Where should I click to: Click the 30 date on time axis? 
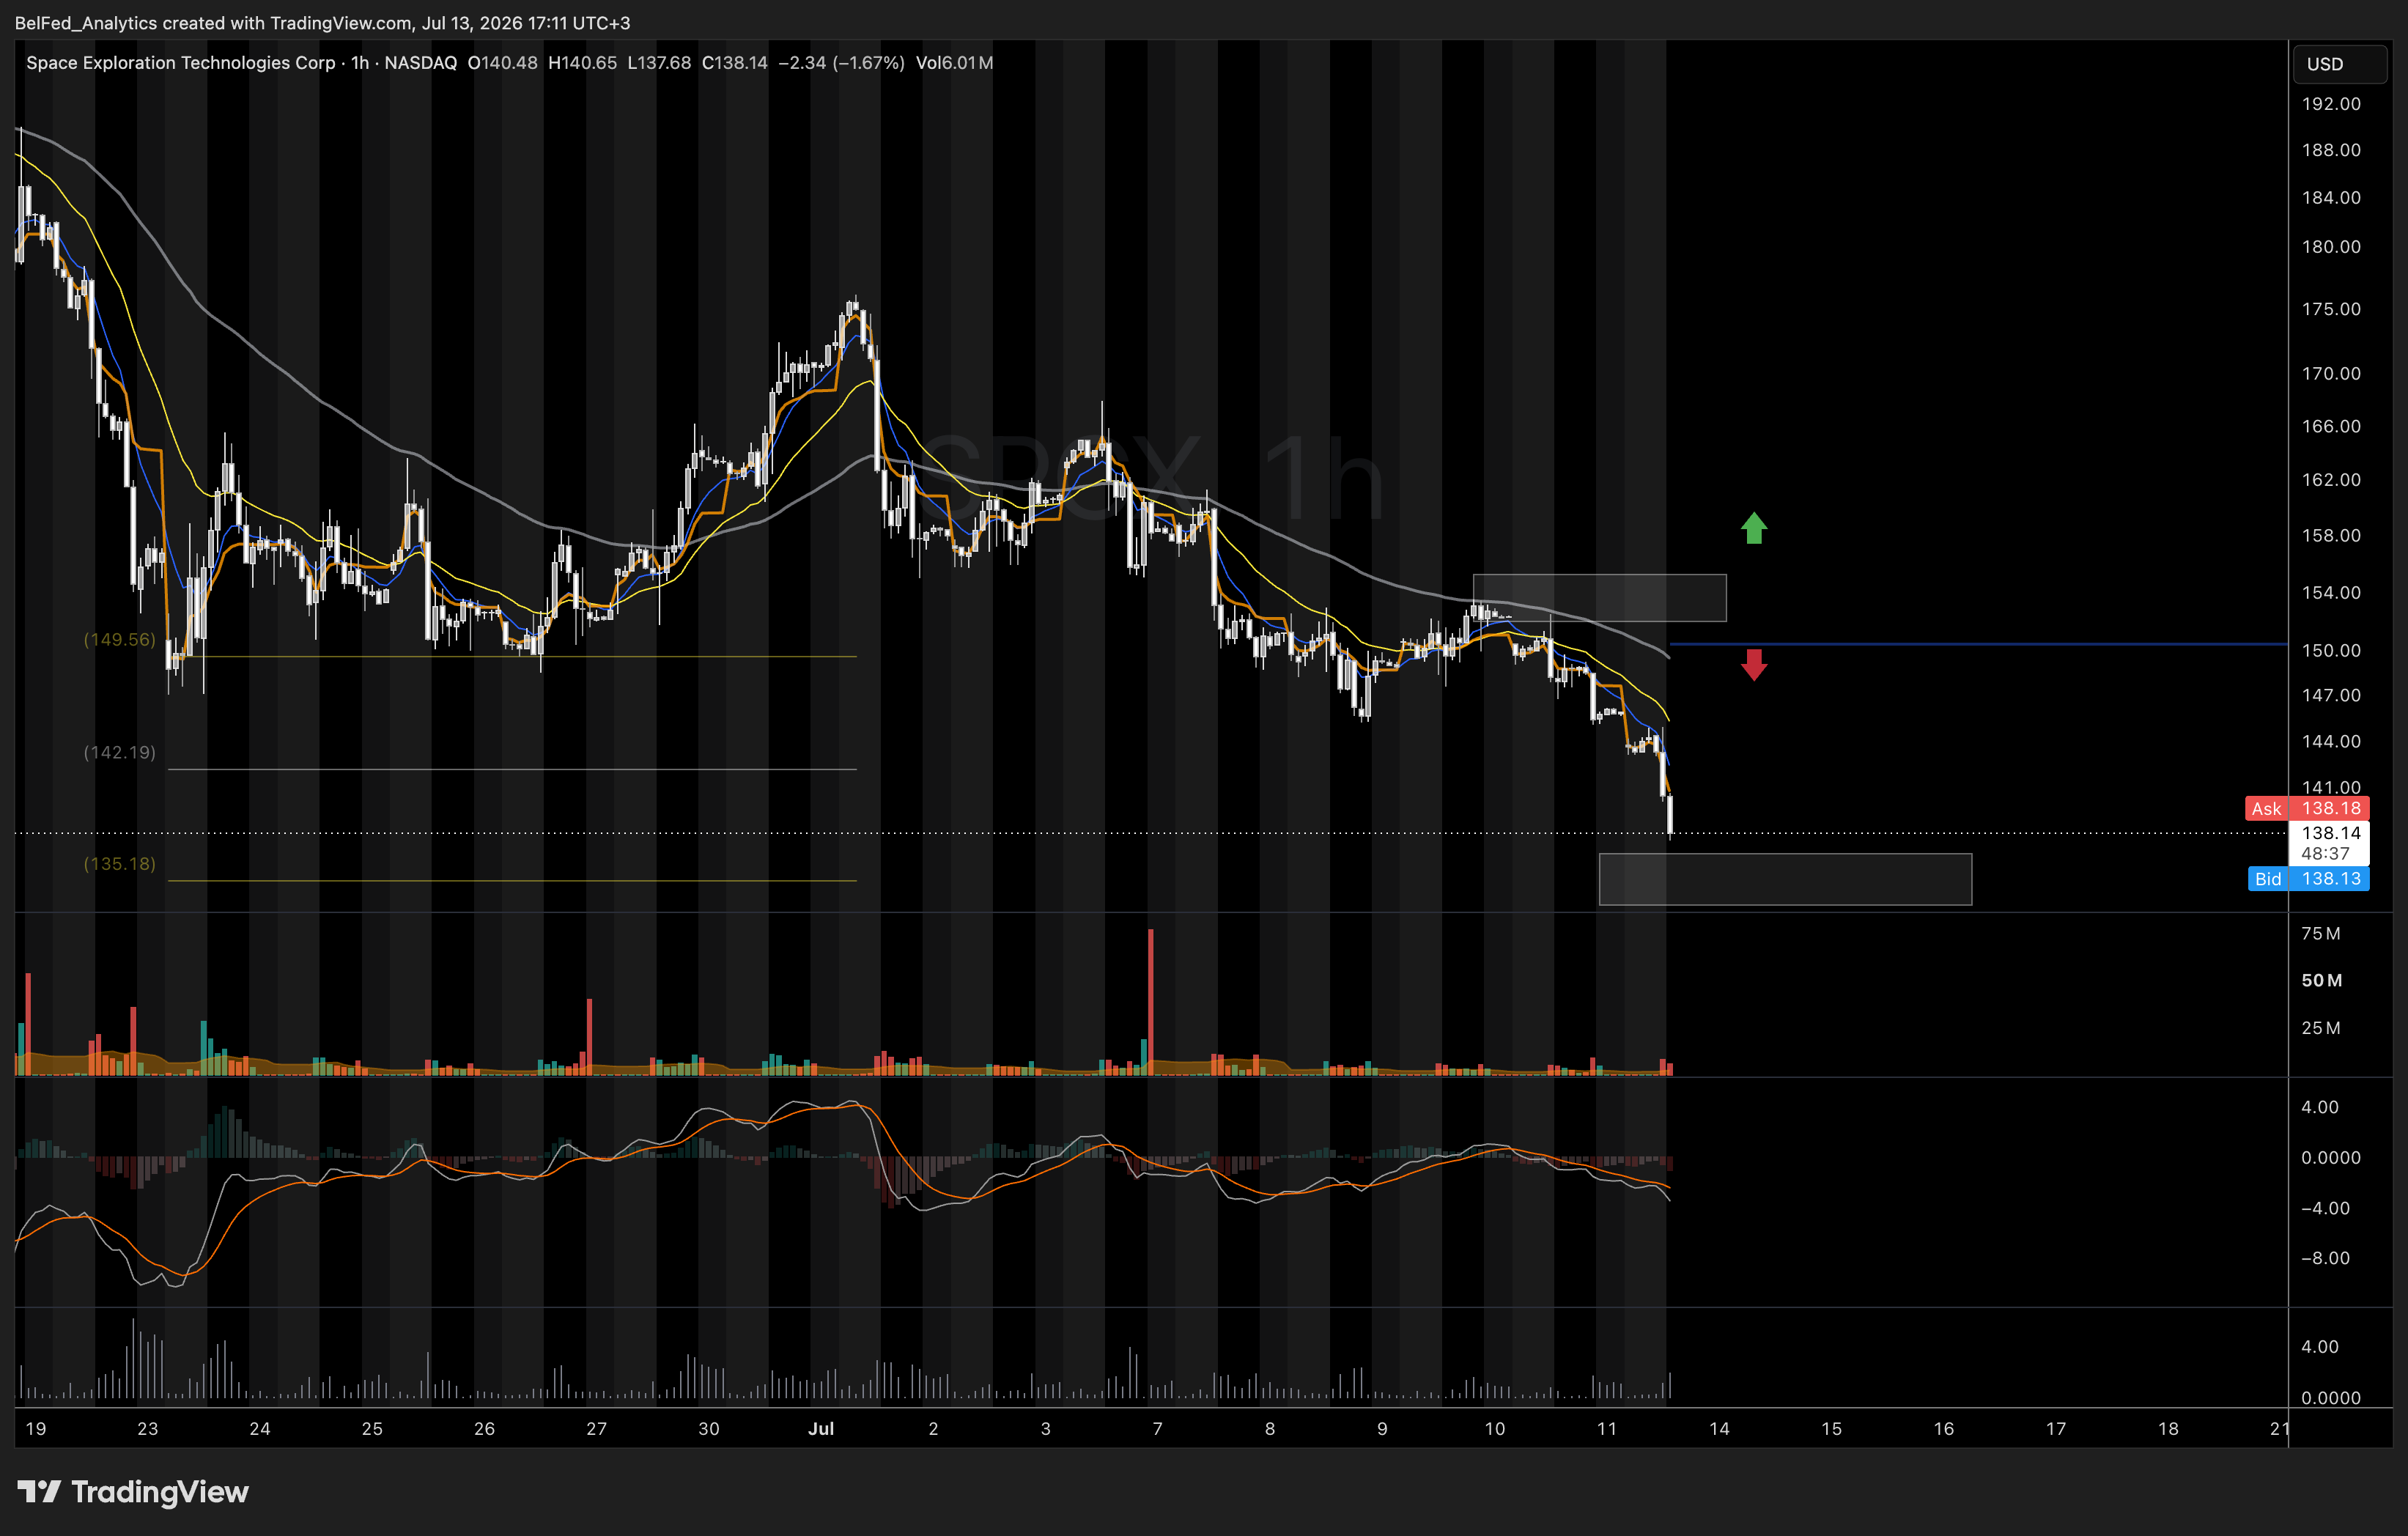pyautogui.click(x=708, y=1428)
